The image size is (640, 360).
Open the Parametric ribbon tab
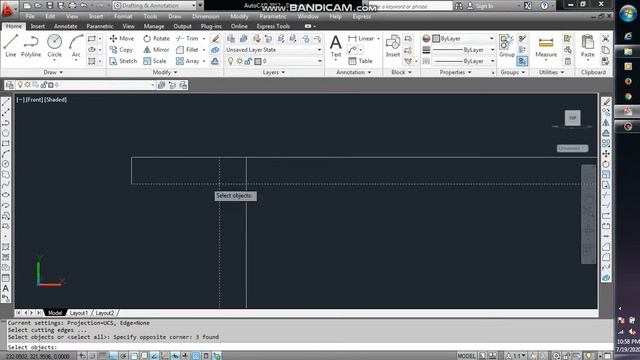click(x=100, y=26)
